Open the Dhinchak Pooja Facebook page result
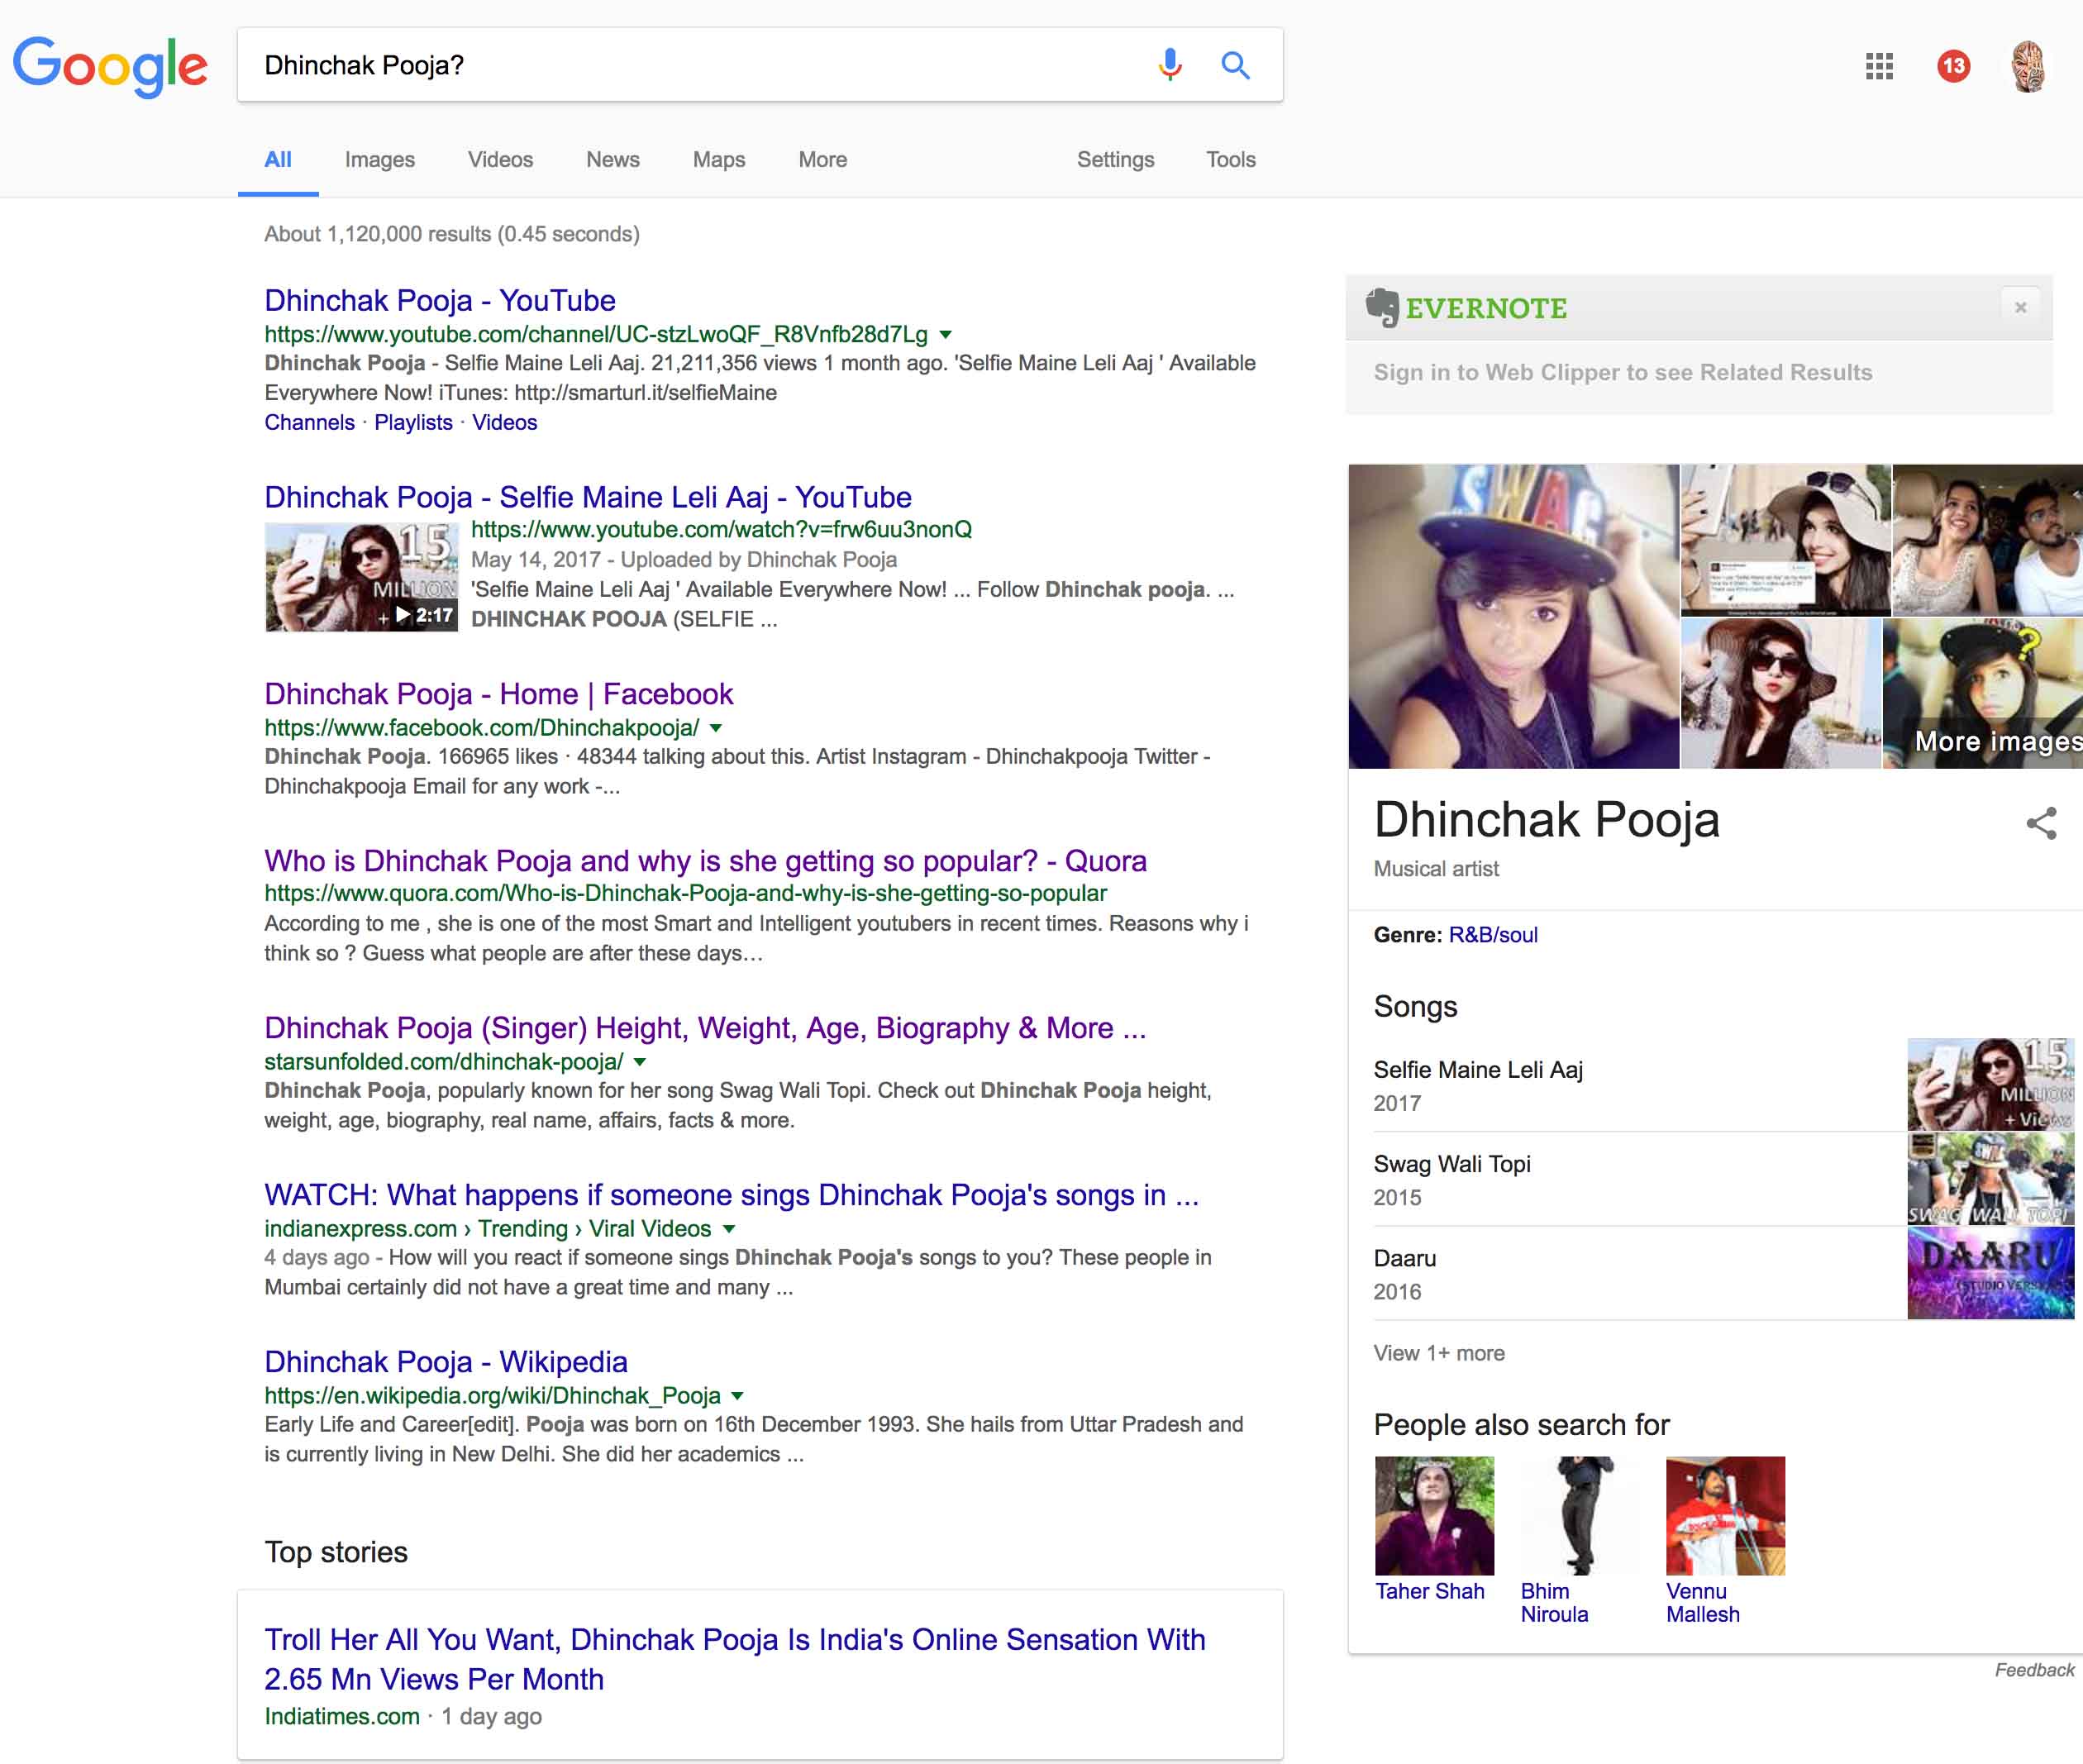 498,694
